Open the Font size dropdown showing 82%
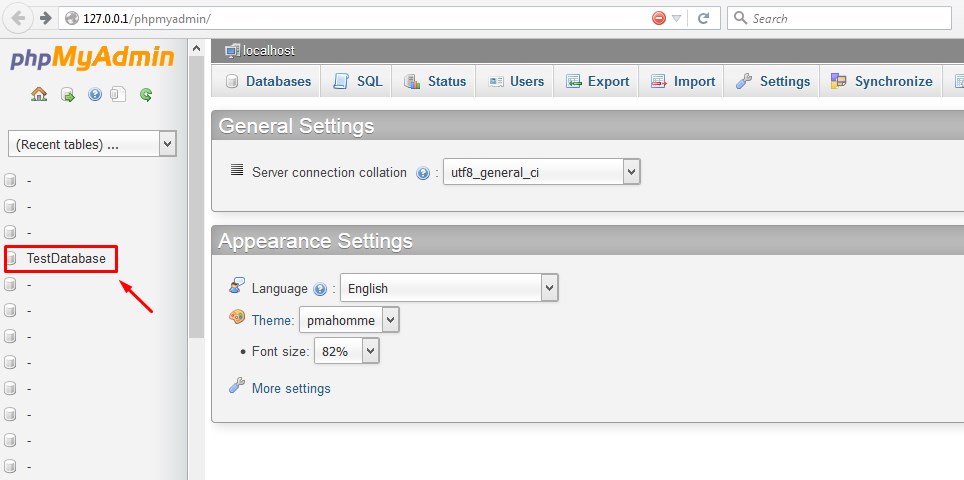This screenshot has width=964, height=480. coord(347,351)
